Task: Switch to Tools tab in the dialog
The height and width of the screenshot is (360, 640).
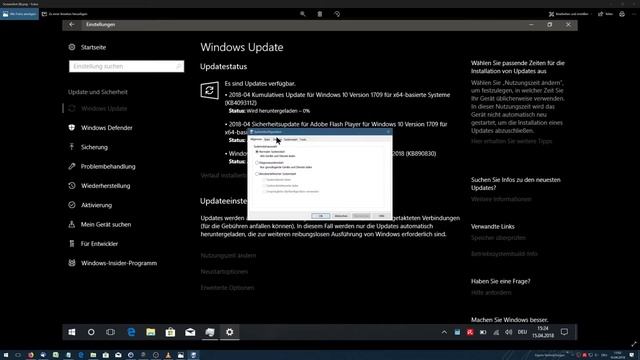Action: [x=303, y=140]
